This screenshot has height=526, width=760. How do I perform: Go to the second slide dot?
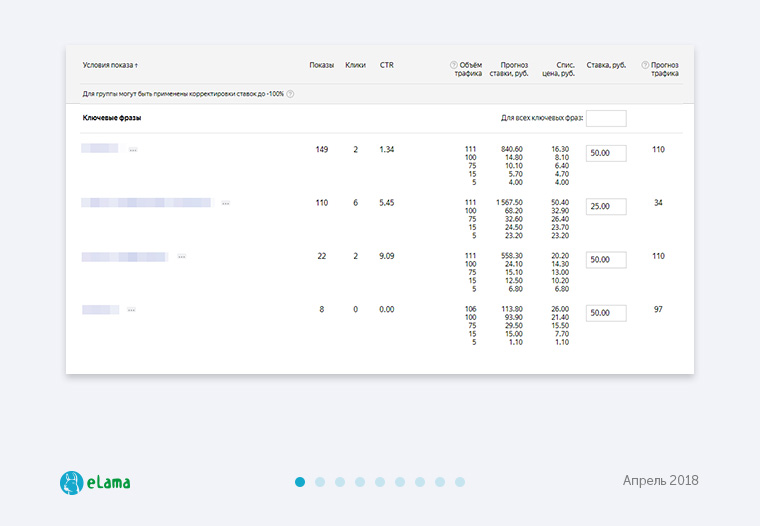320,482
